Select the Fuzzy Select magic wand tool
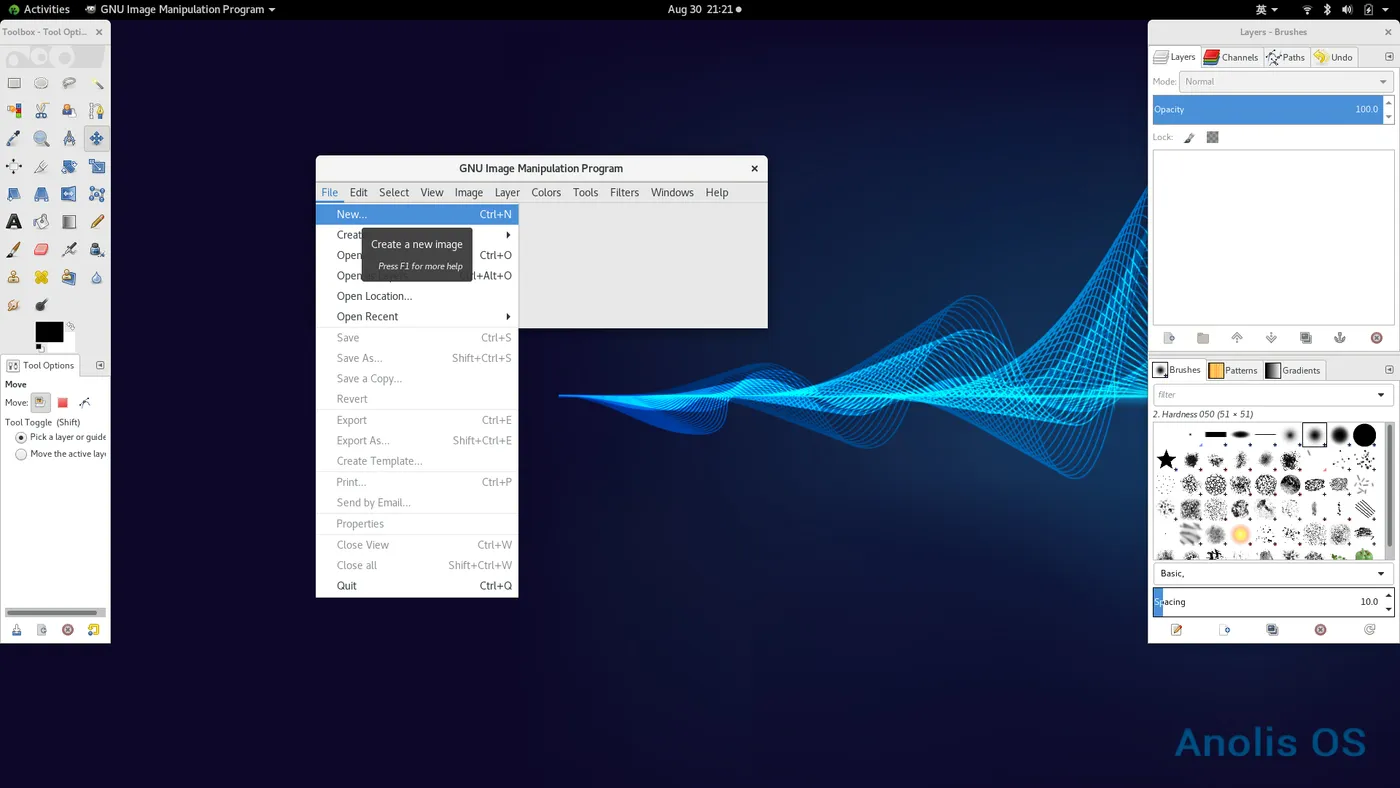The width and height of the screenshot is (1400, 788). (x=96, y=83)
